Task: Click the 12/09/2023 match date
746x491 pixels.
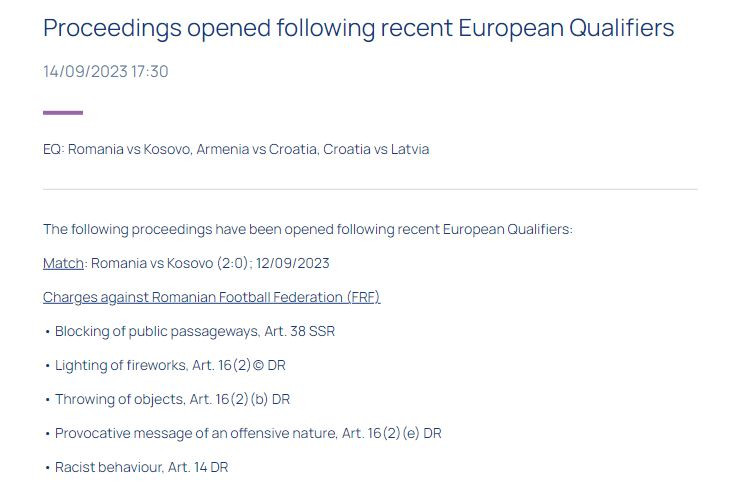Action: coord(293,263)
